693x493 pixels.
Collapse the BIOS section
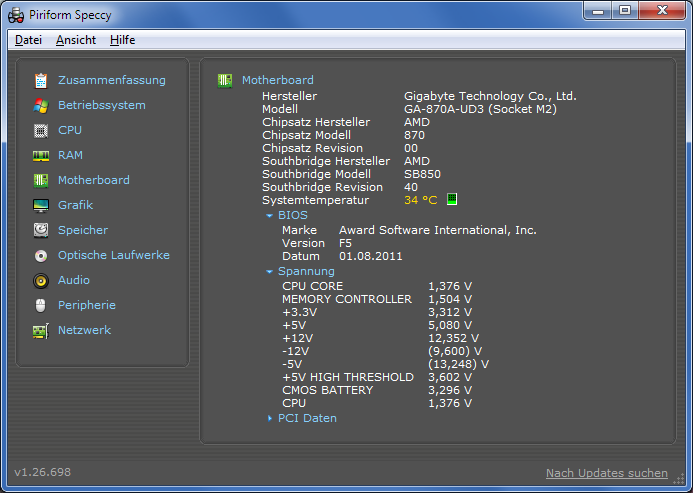pos(269,216)
